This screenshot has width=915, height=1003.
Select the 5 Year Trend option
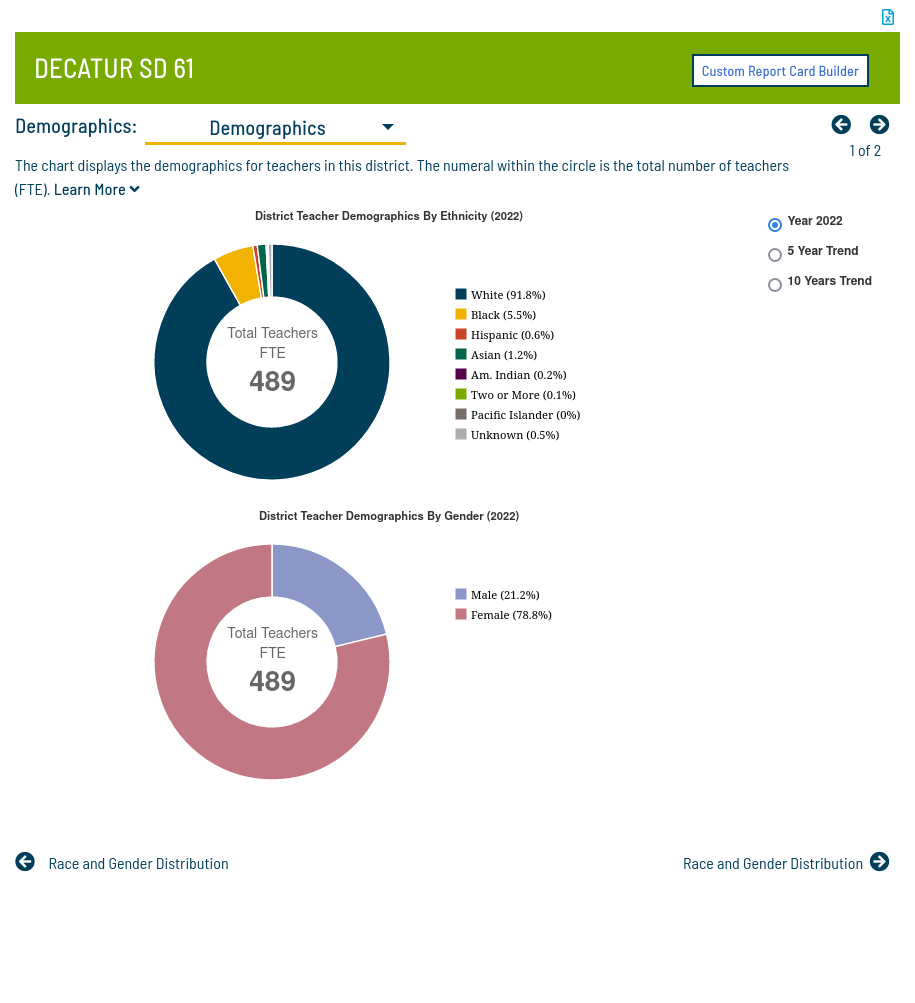[775, 255]
